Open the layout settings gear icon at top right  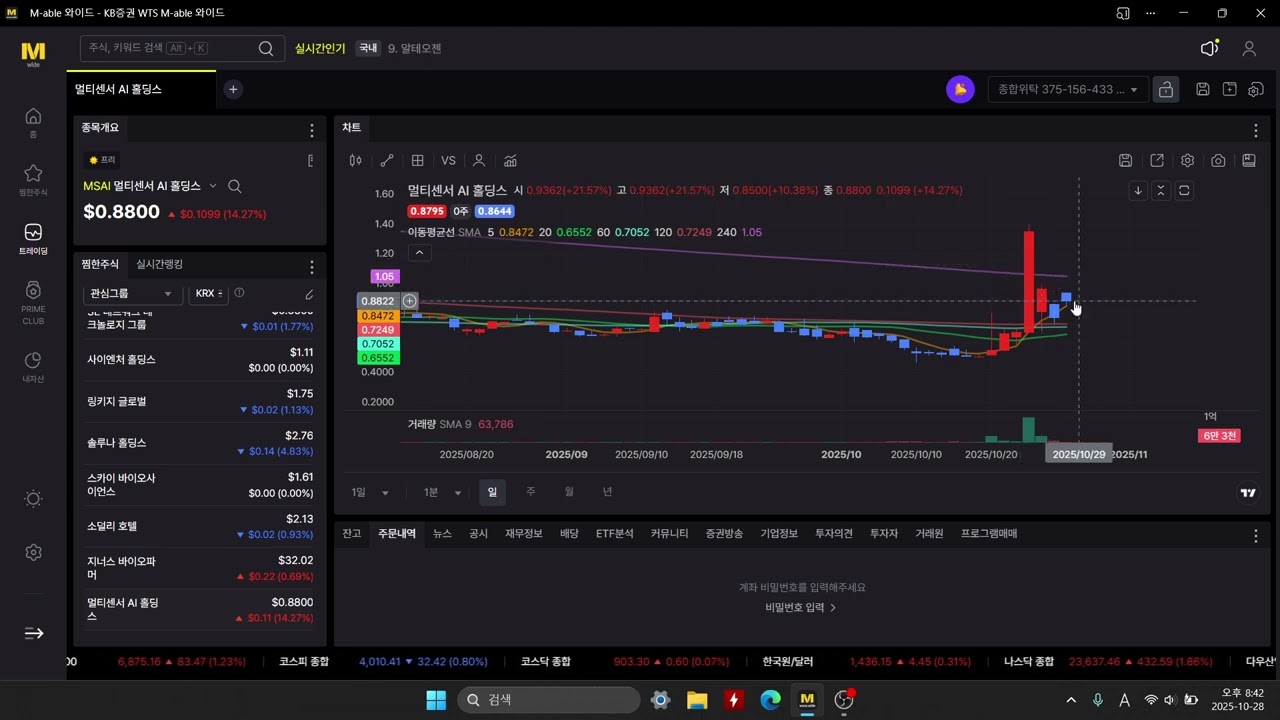1255,89
